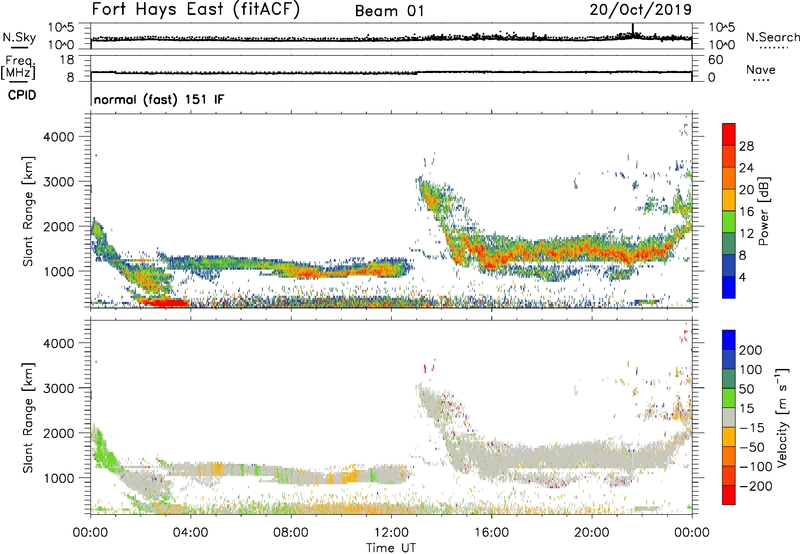Pick the red bottom swatch of velocity colorbar

coord(729,495)
